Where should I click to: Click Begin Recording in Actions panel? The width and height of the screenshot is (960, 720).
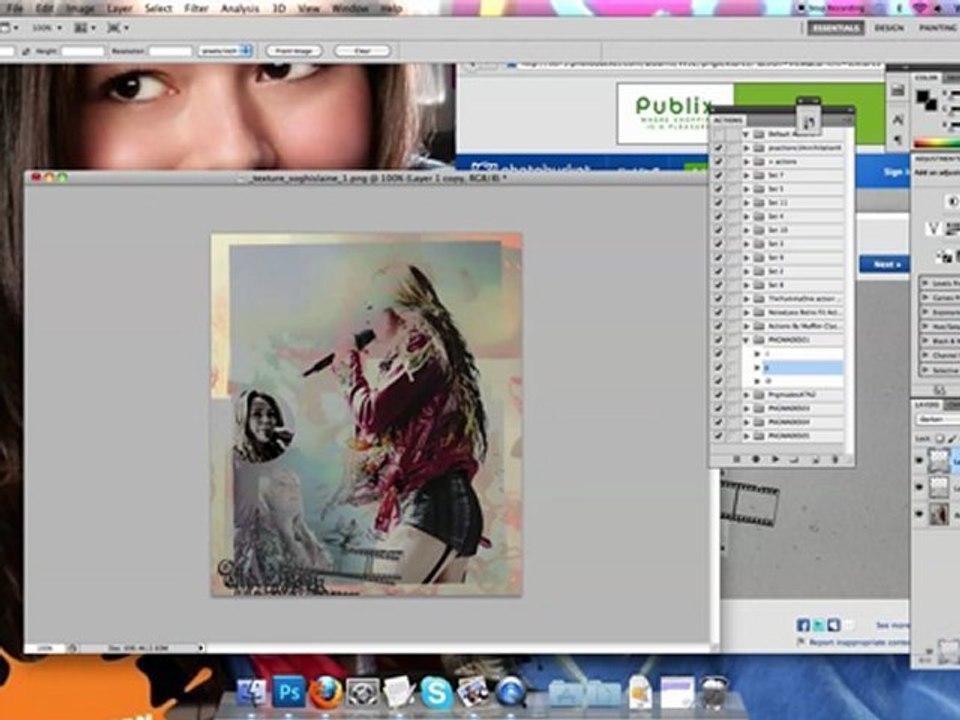pyautogui.click(x=756, y=459)
